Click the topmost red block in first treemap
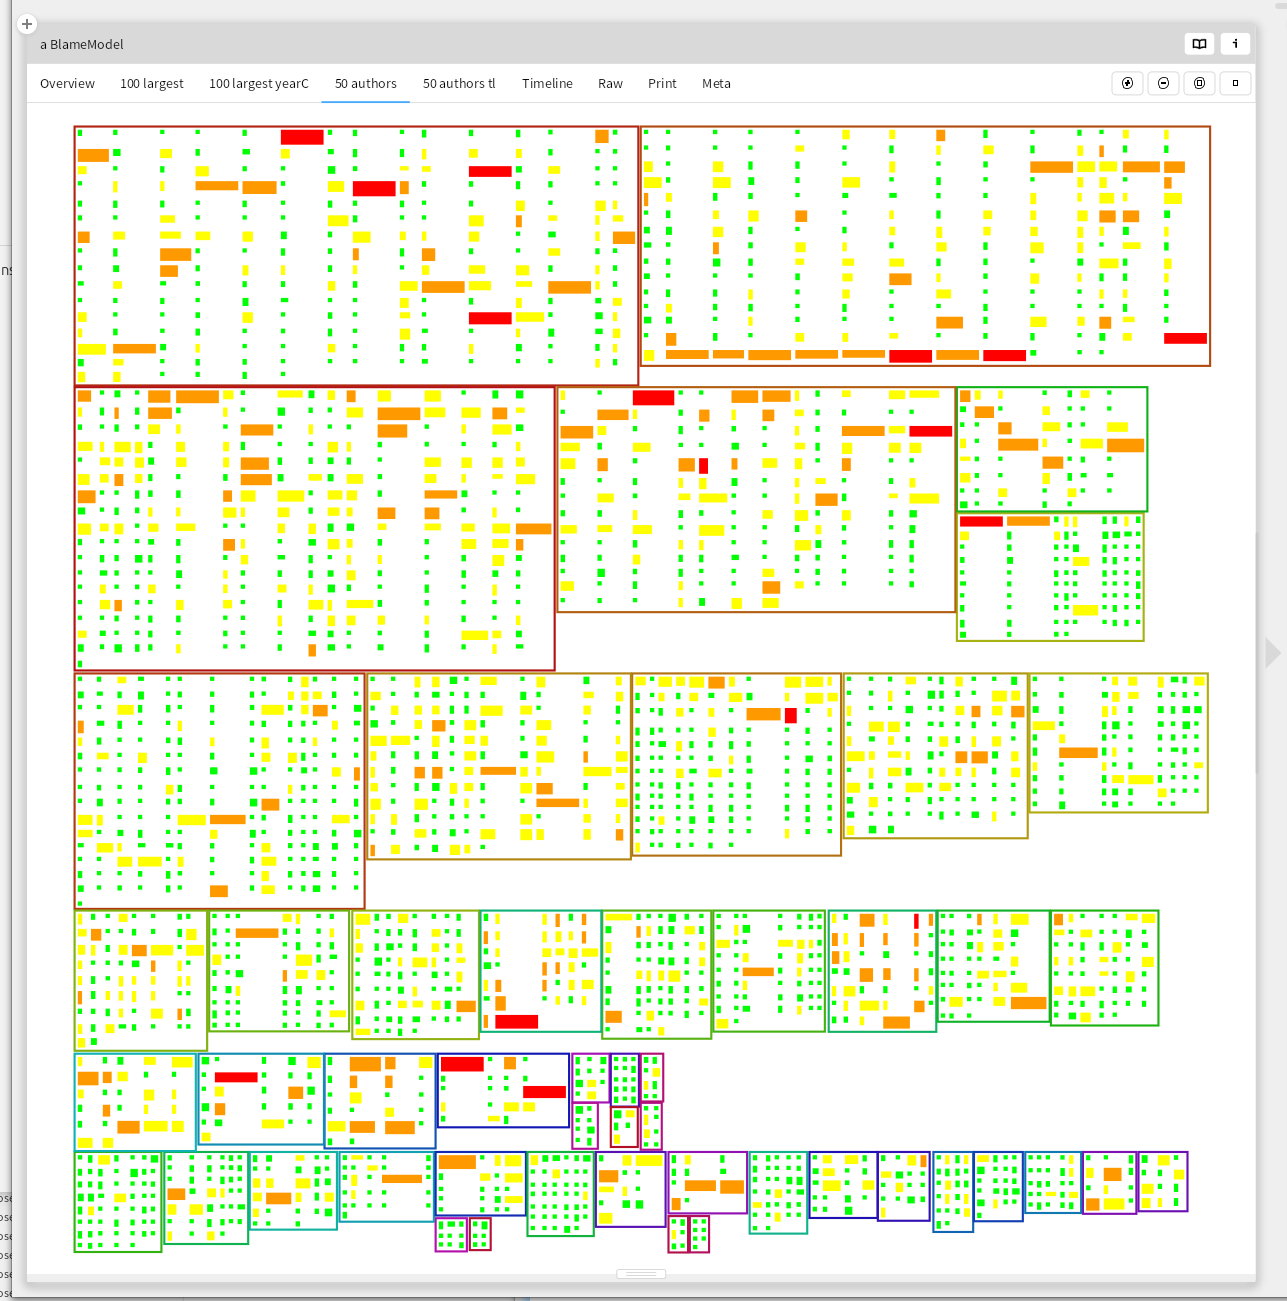Viewport: 1287px width, 1301px height. tap(302, 137)
